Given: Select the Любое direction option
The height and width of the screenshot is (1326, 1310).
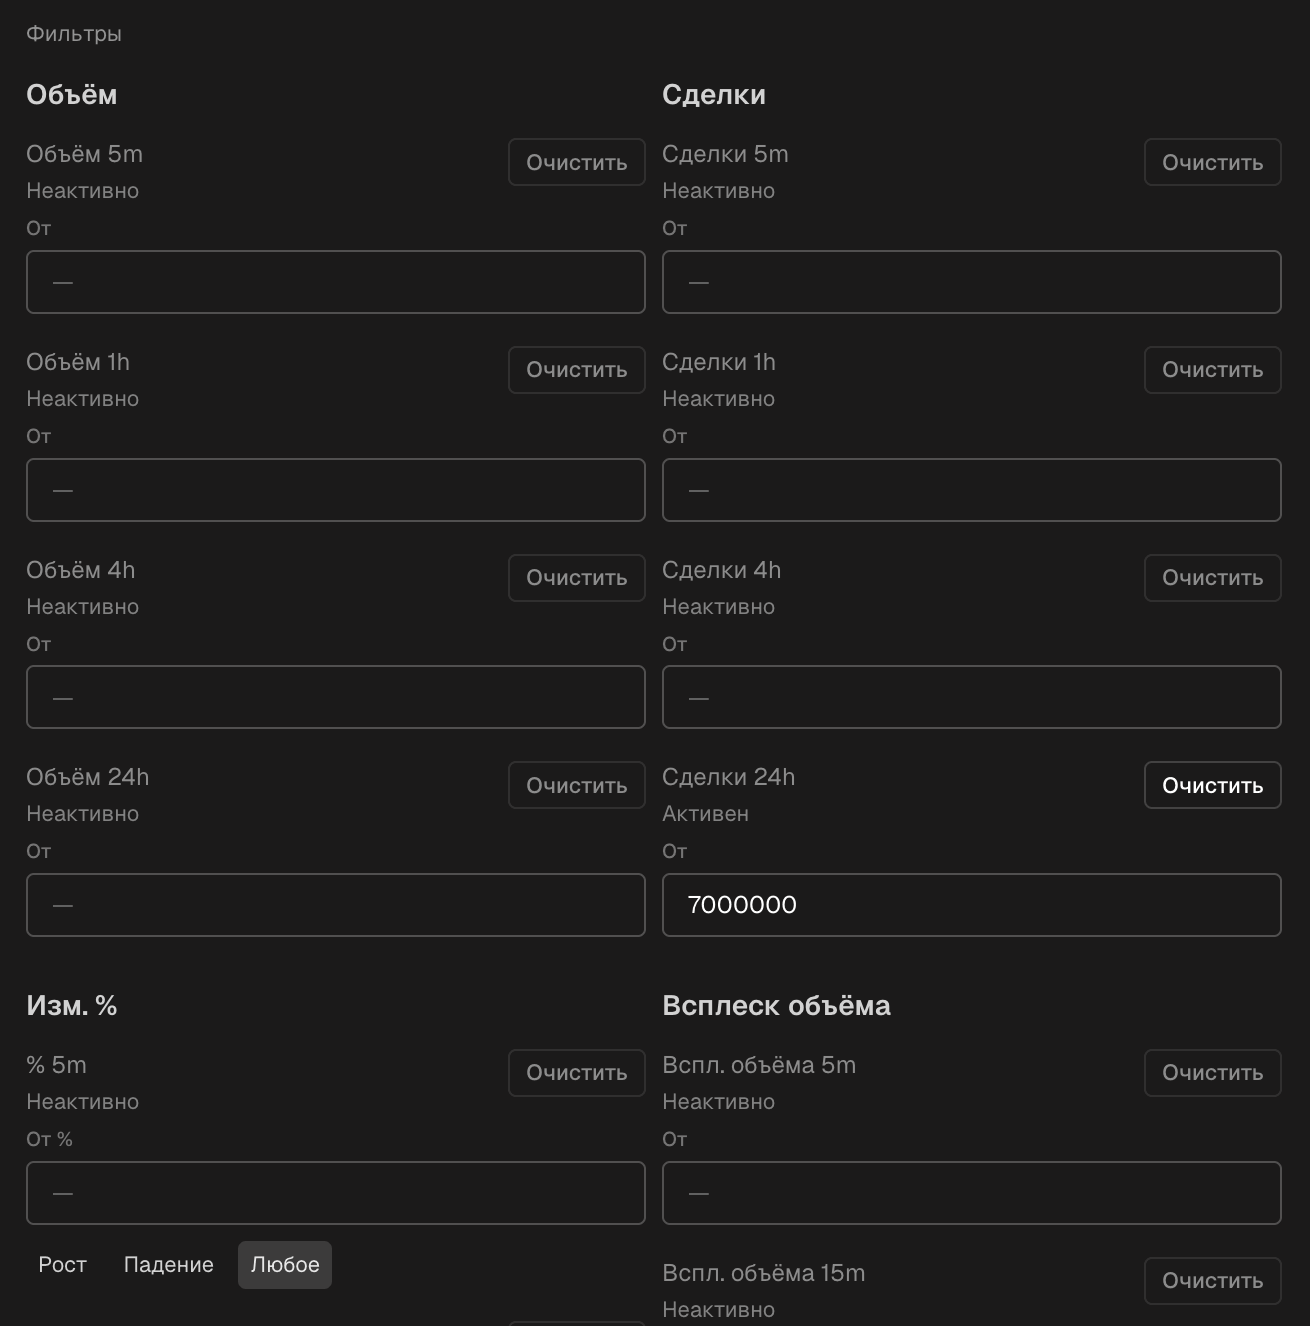Looking at the screenshot, I should pos(285,1265).
